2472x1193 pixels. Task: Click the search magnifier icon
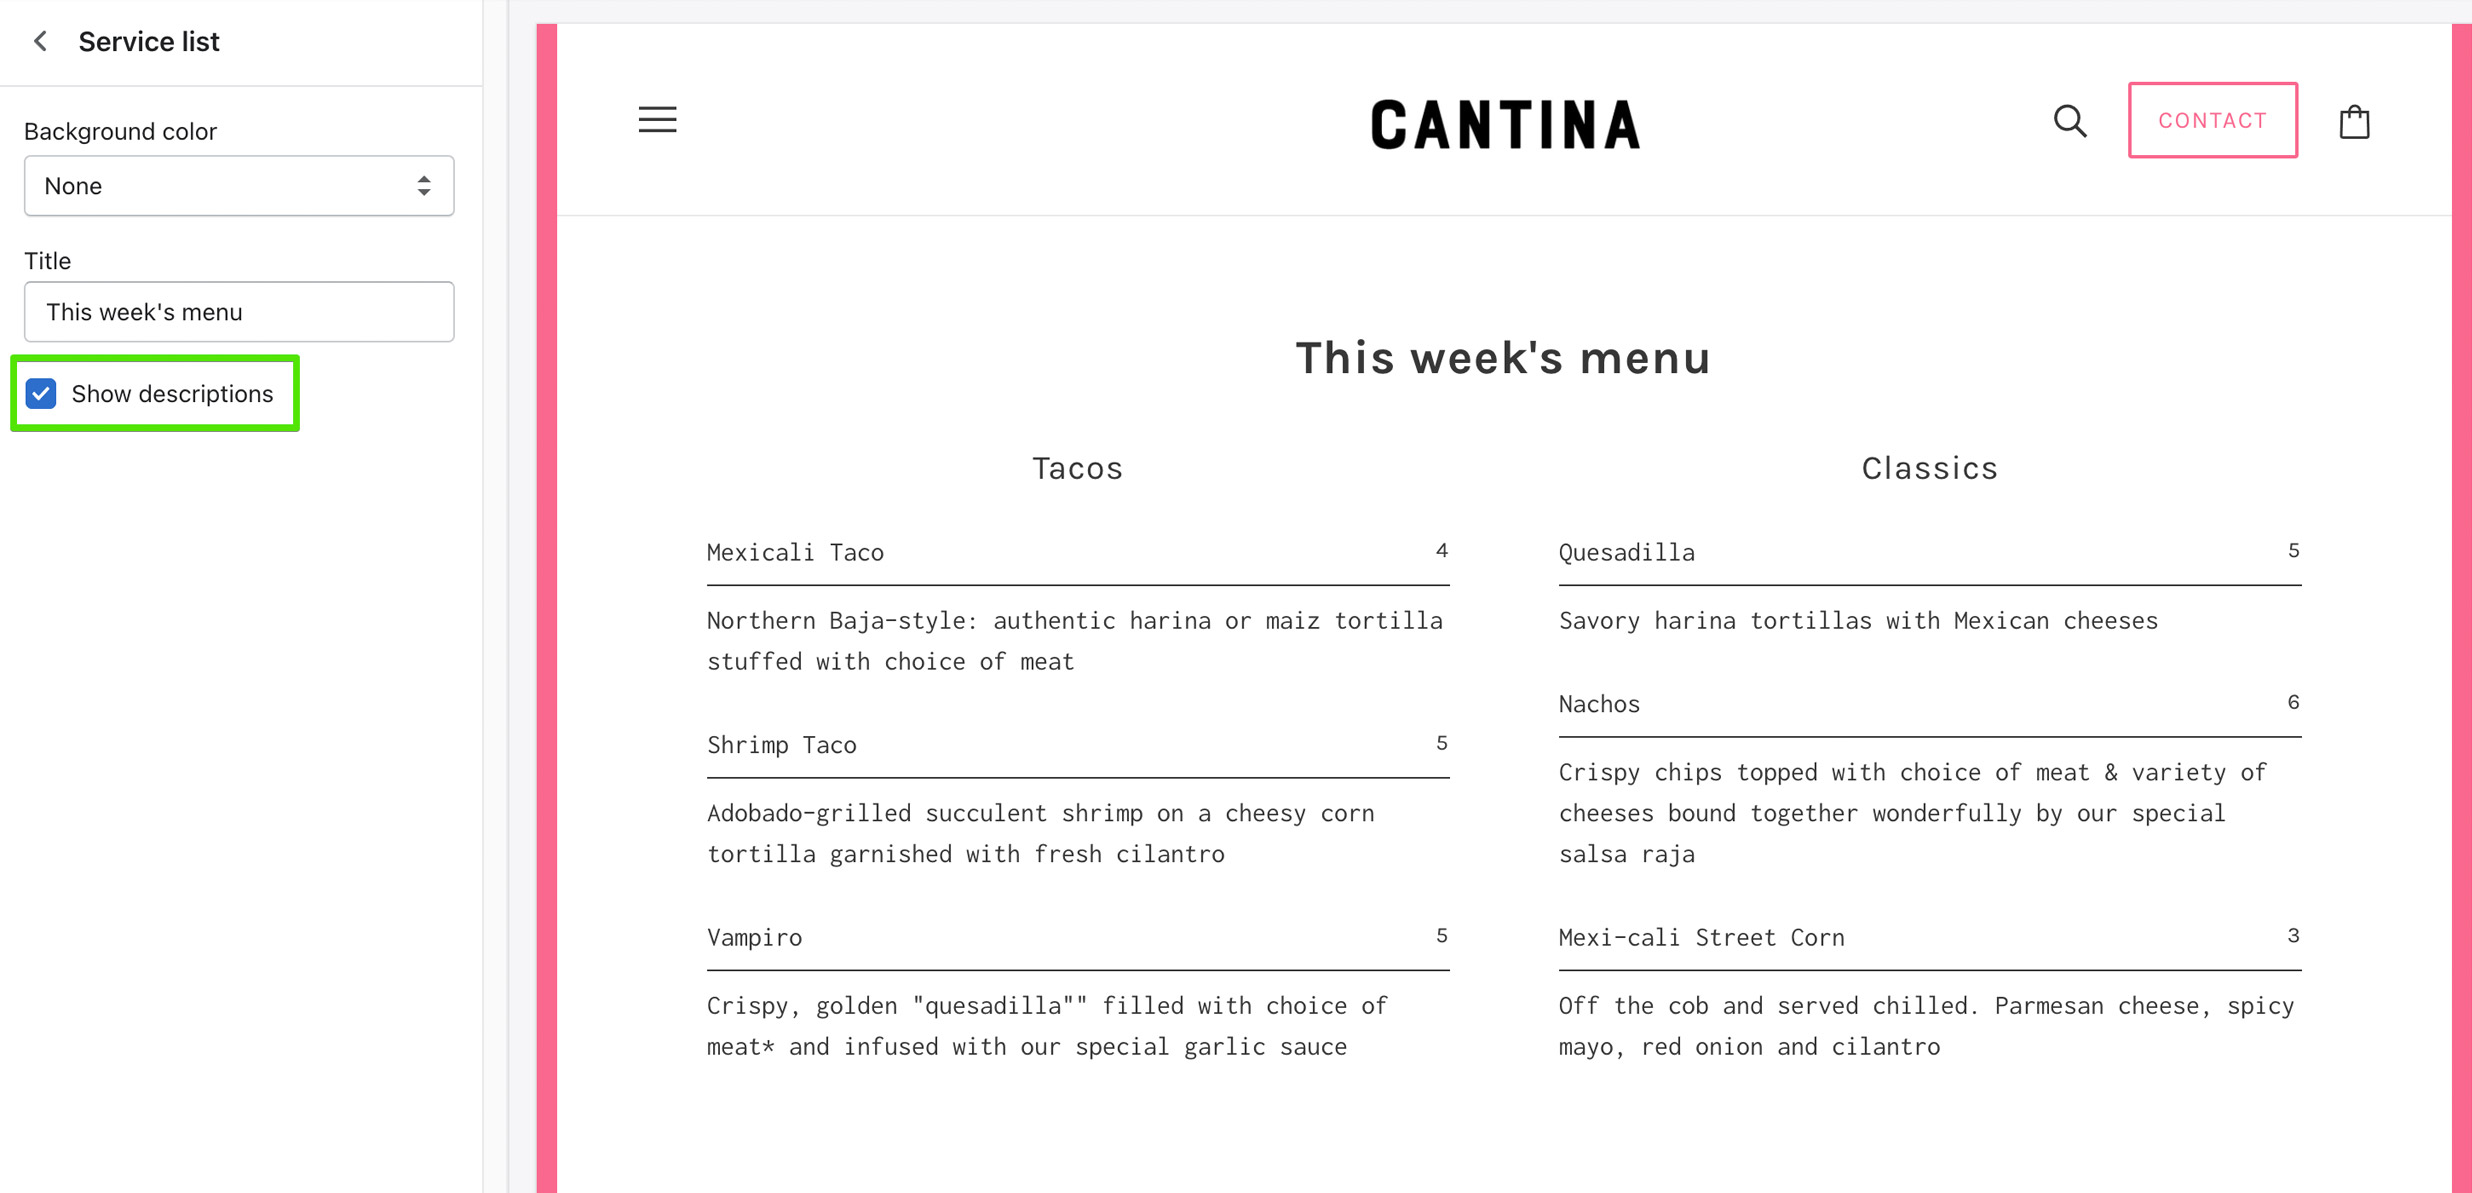[2070, 121]
